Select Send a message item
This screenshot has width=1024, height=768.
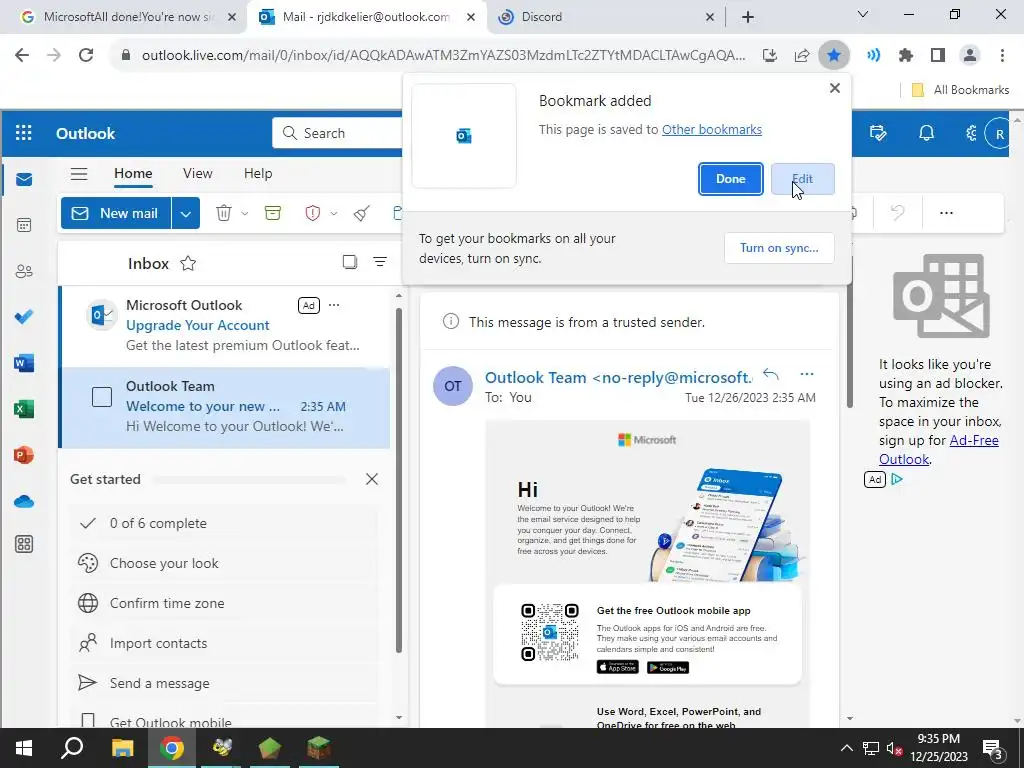click(223, 683)
